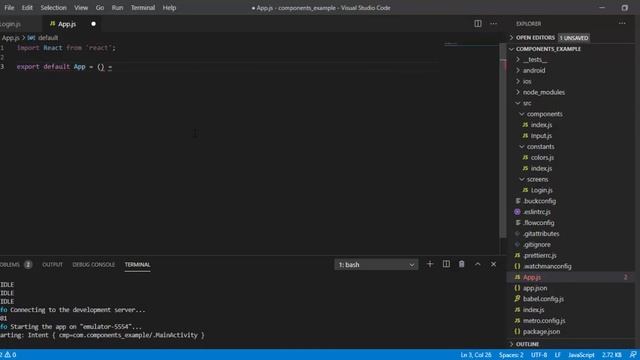
Task: Open Explorer panel more actions ellipsis
Action: [622, 24]
